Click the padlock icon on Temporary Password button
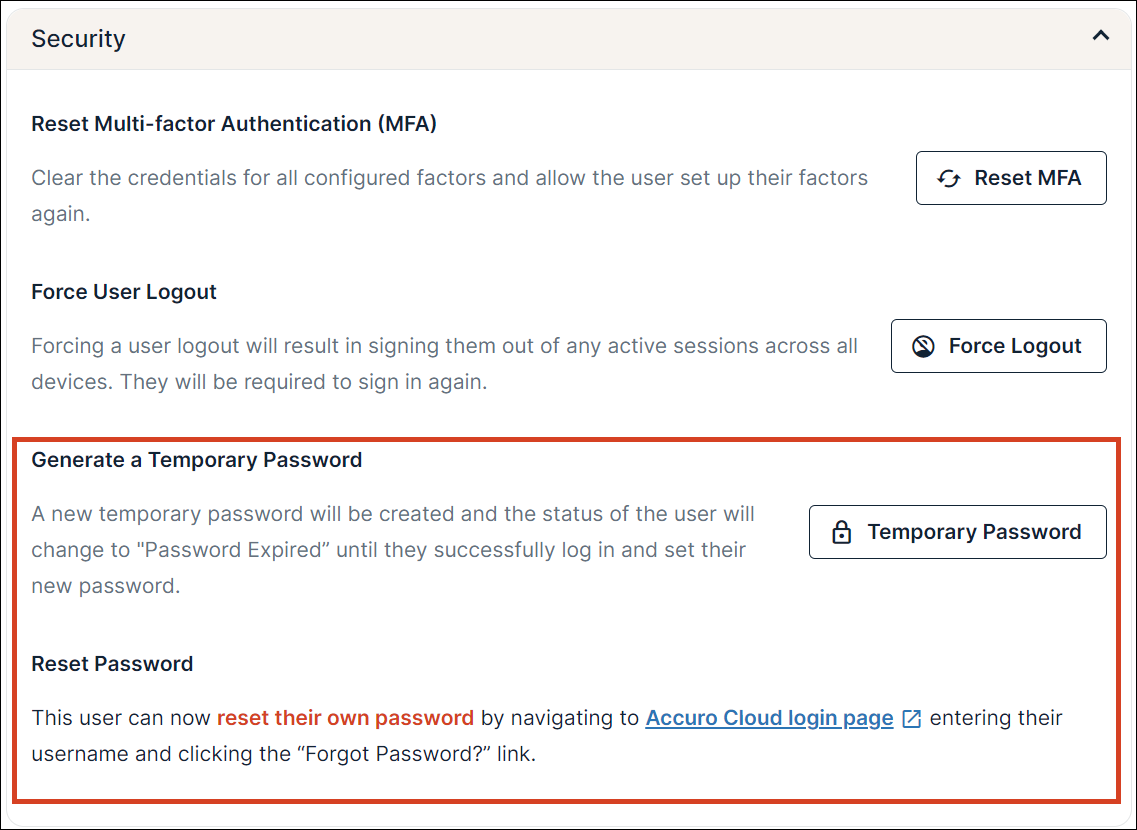This screenshot has height=830, width=1137. tap(840, 531)
